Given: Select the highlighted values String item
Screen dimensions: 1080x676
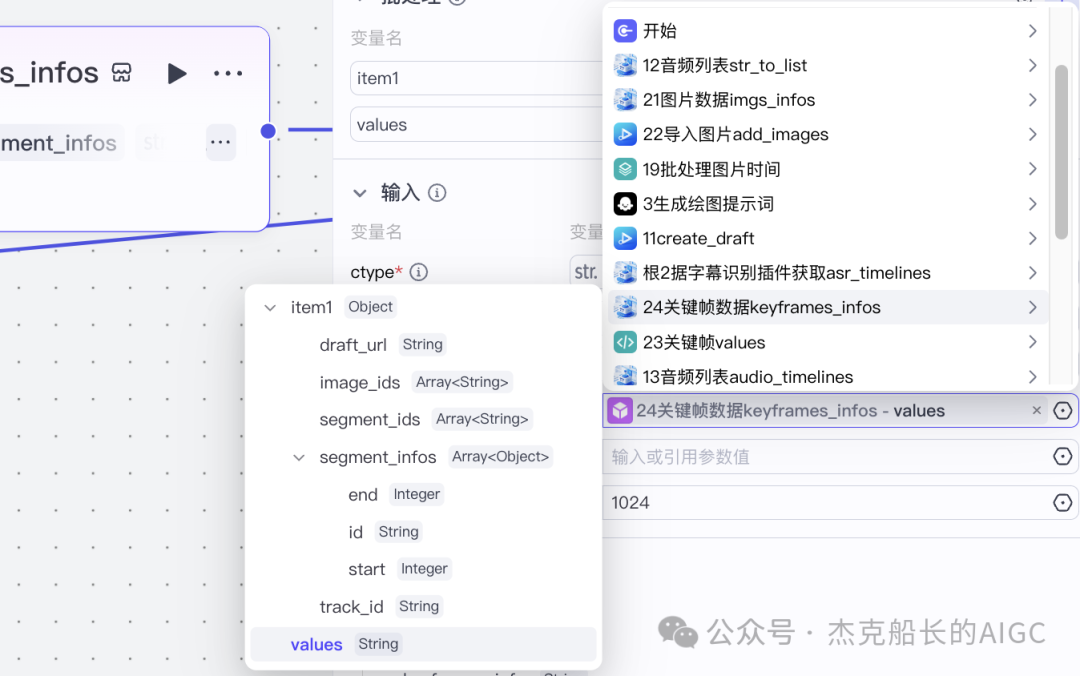Looking at the screenshot, I should coord(423,644).
